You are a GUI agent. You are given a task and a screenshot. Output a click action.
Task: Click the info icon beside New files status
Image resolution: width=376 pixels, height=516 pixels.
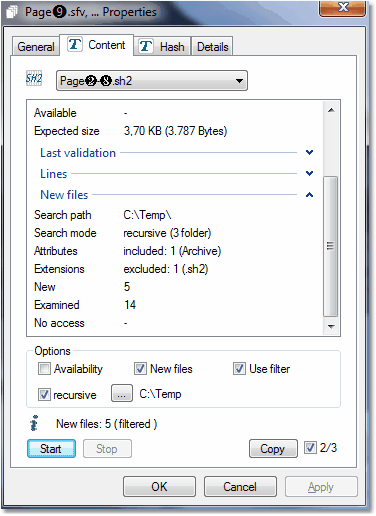tap(34, 423)
